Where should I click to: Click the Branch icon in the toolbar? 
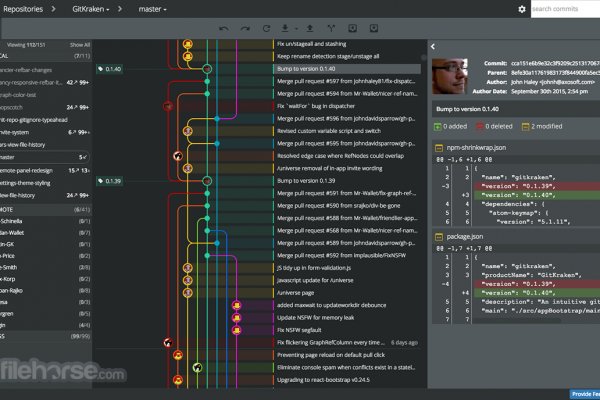[x=330, y=28]
